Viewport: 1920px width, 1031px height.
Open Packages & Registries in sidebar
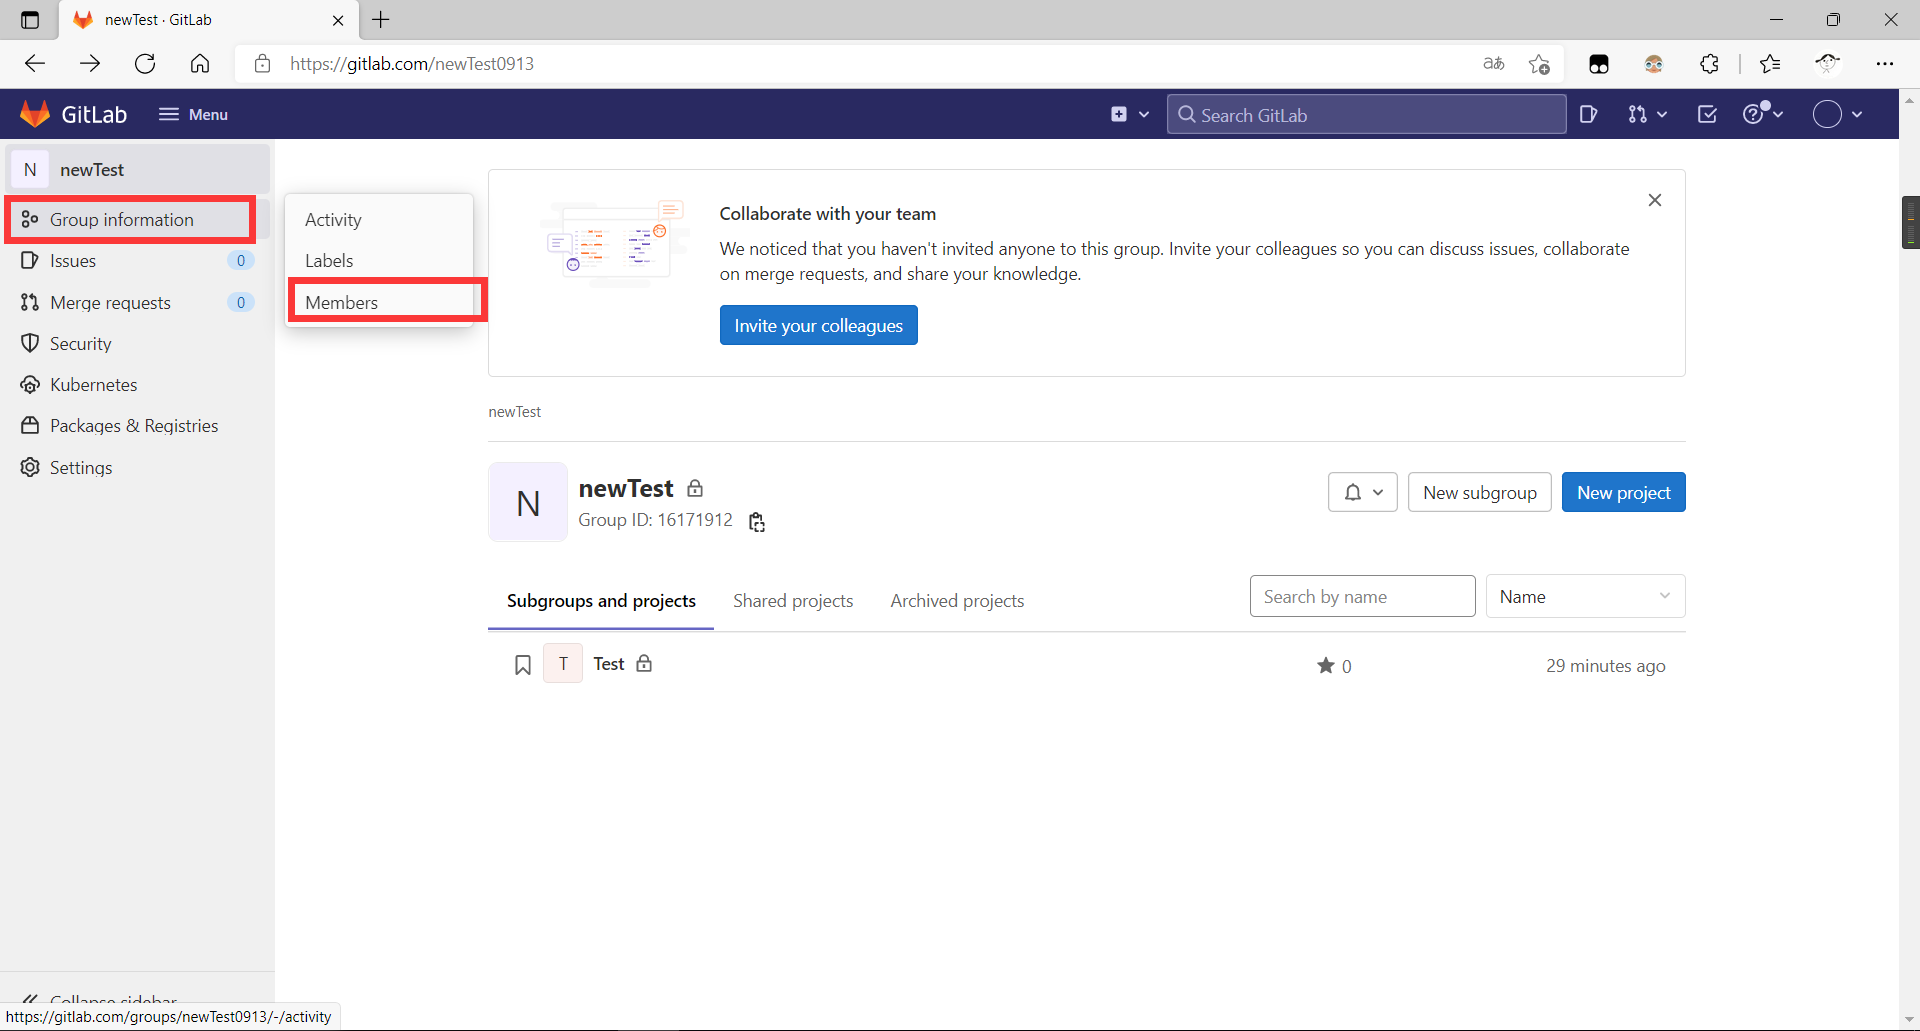tap(137, 425)
